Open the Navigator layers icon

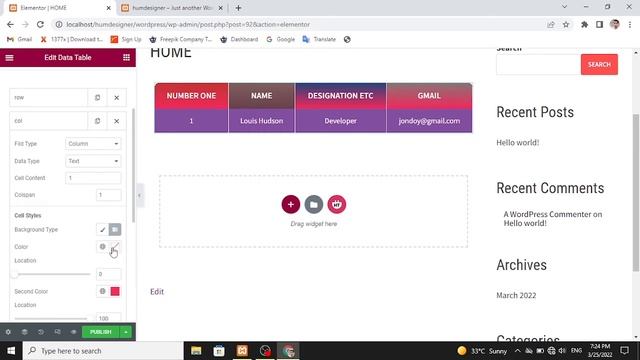(24, 332)
